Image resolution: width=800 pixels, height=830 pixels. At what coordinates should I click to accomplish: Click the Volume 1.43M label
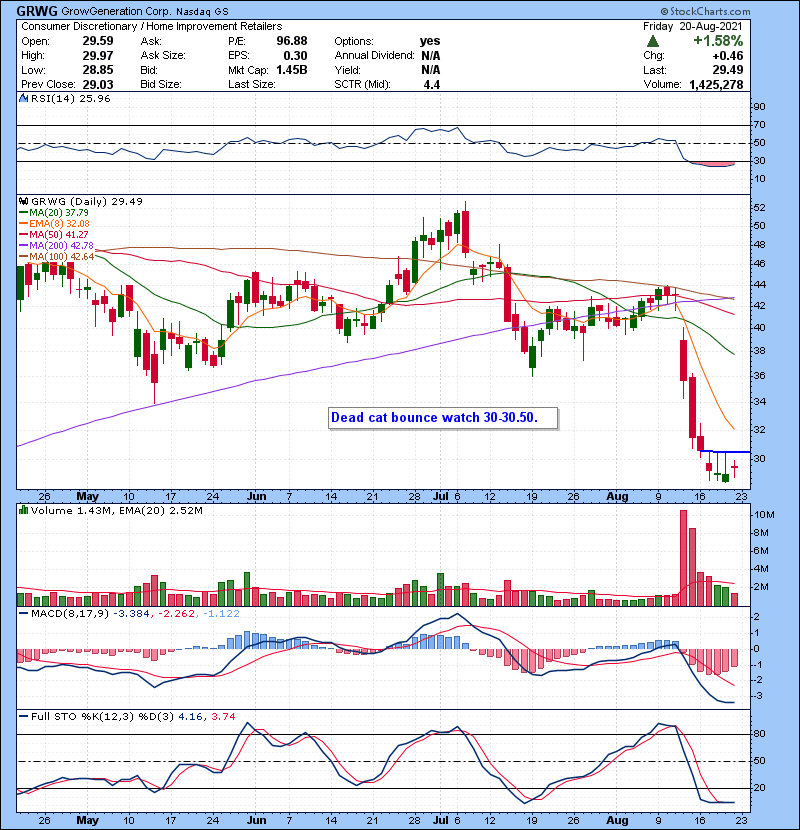(x=72, y=510)
